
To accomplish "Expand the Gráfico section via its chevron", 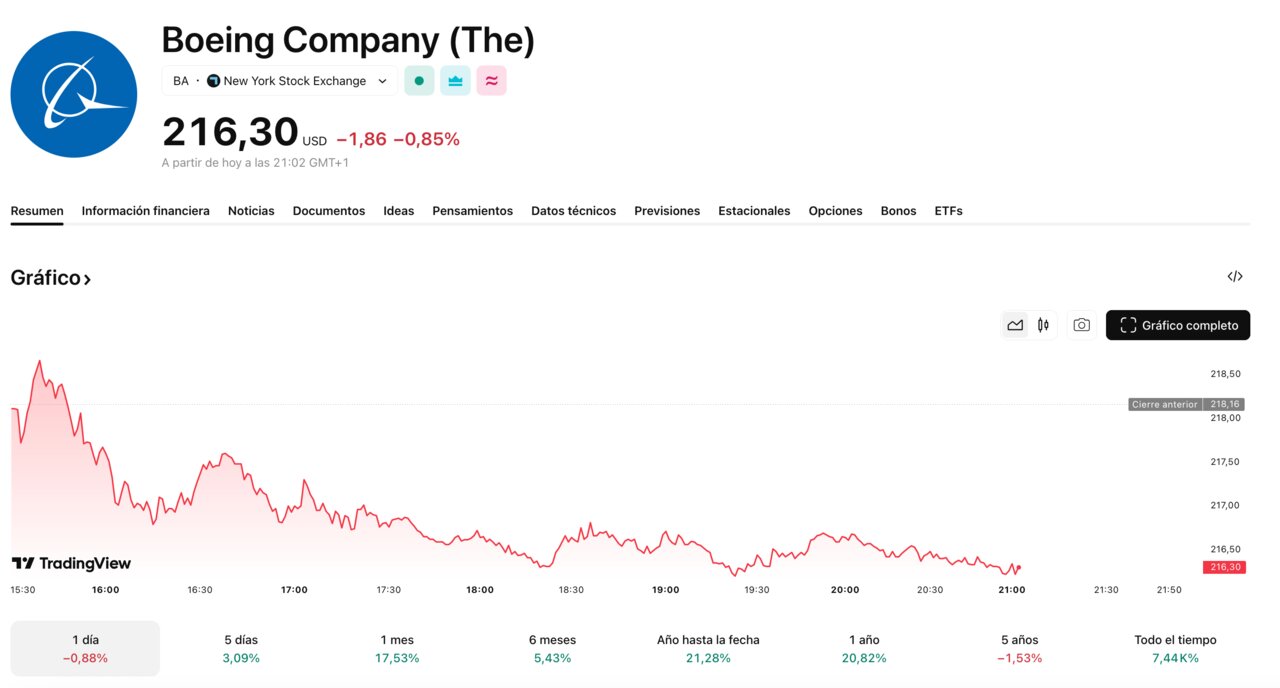I will 85,278.
